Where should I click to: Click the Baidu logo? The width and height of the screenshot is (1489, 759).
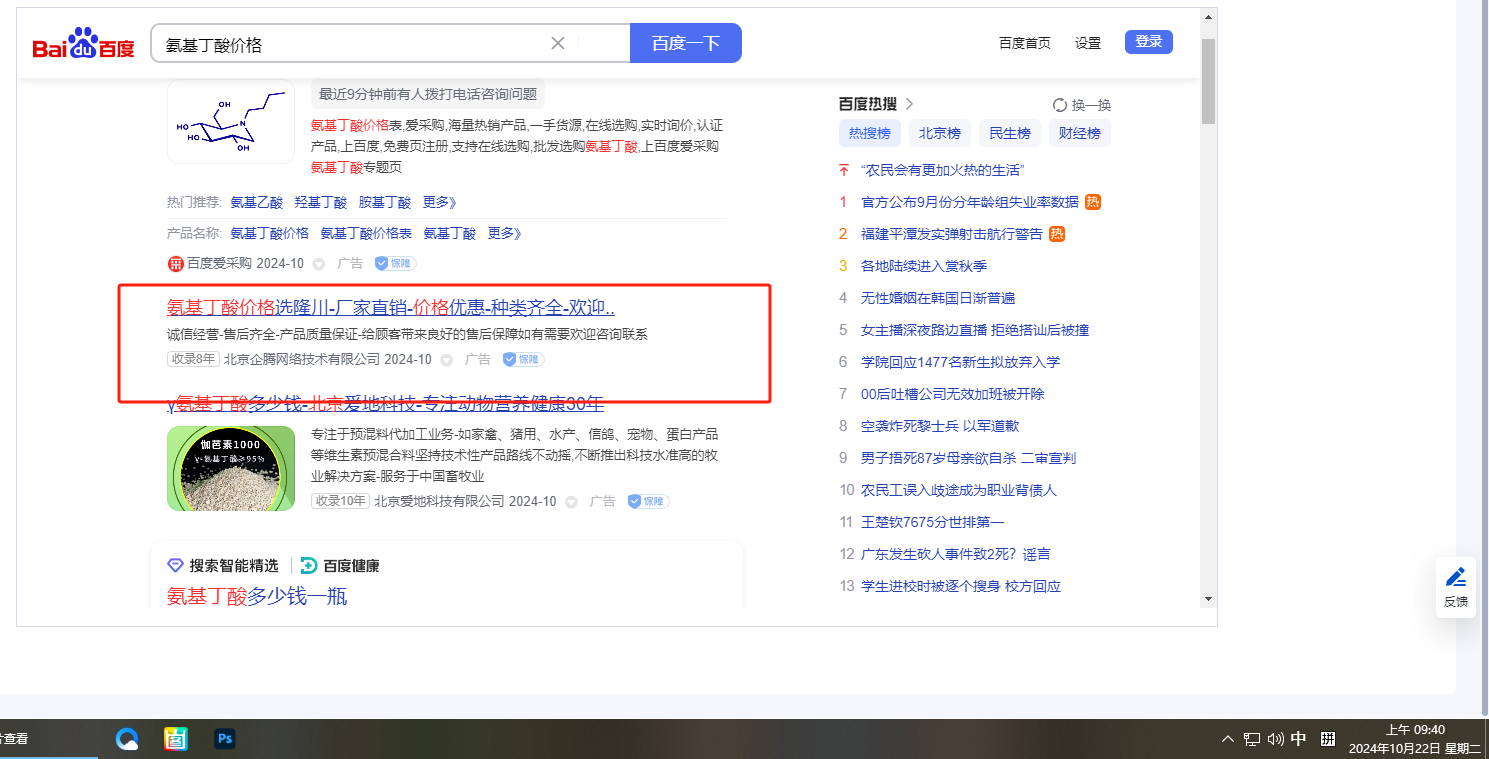pyautogui.click(x=83, y=45)
